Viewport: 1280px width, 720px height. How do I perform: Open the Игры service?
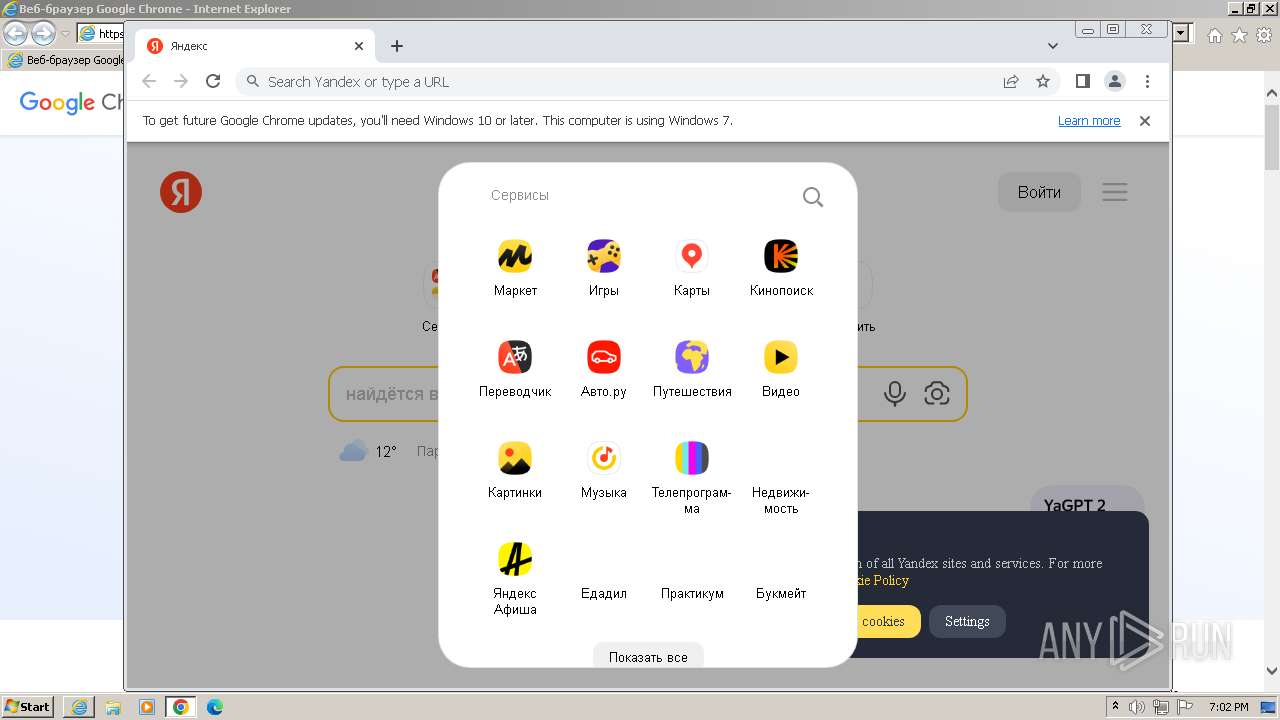tap(603, 268)
